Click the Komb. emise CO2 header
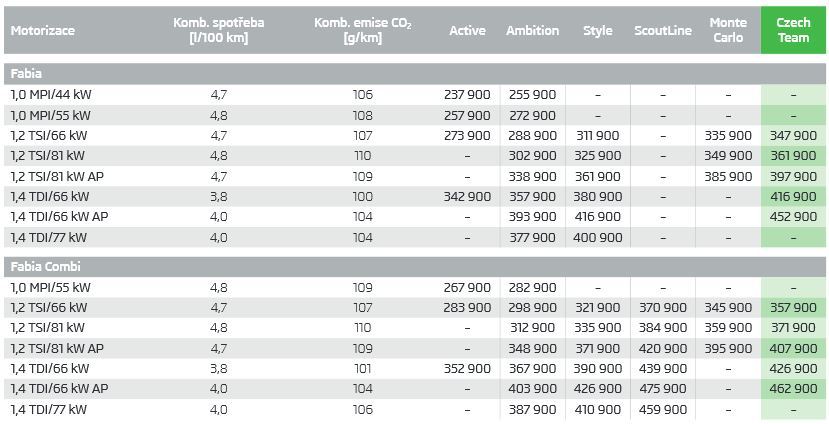The image size is (829, 424). coord(362,30)
